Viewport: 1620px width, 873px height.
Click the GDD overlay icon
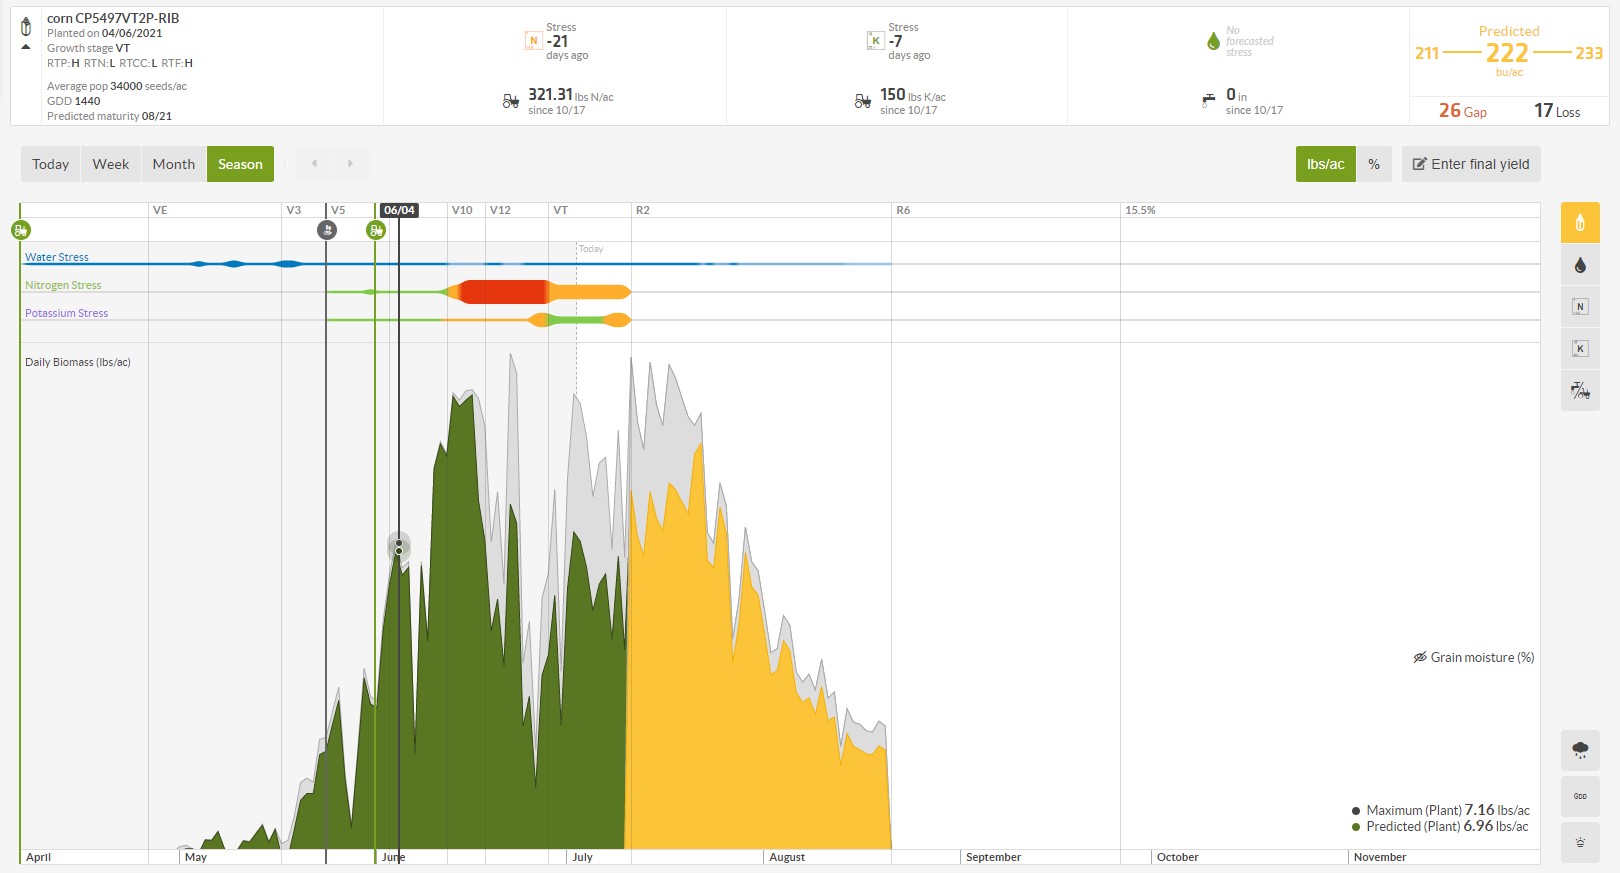coord(1580,796)
